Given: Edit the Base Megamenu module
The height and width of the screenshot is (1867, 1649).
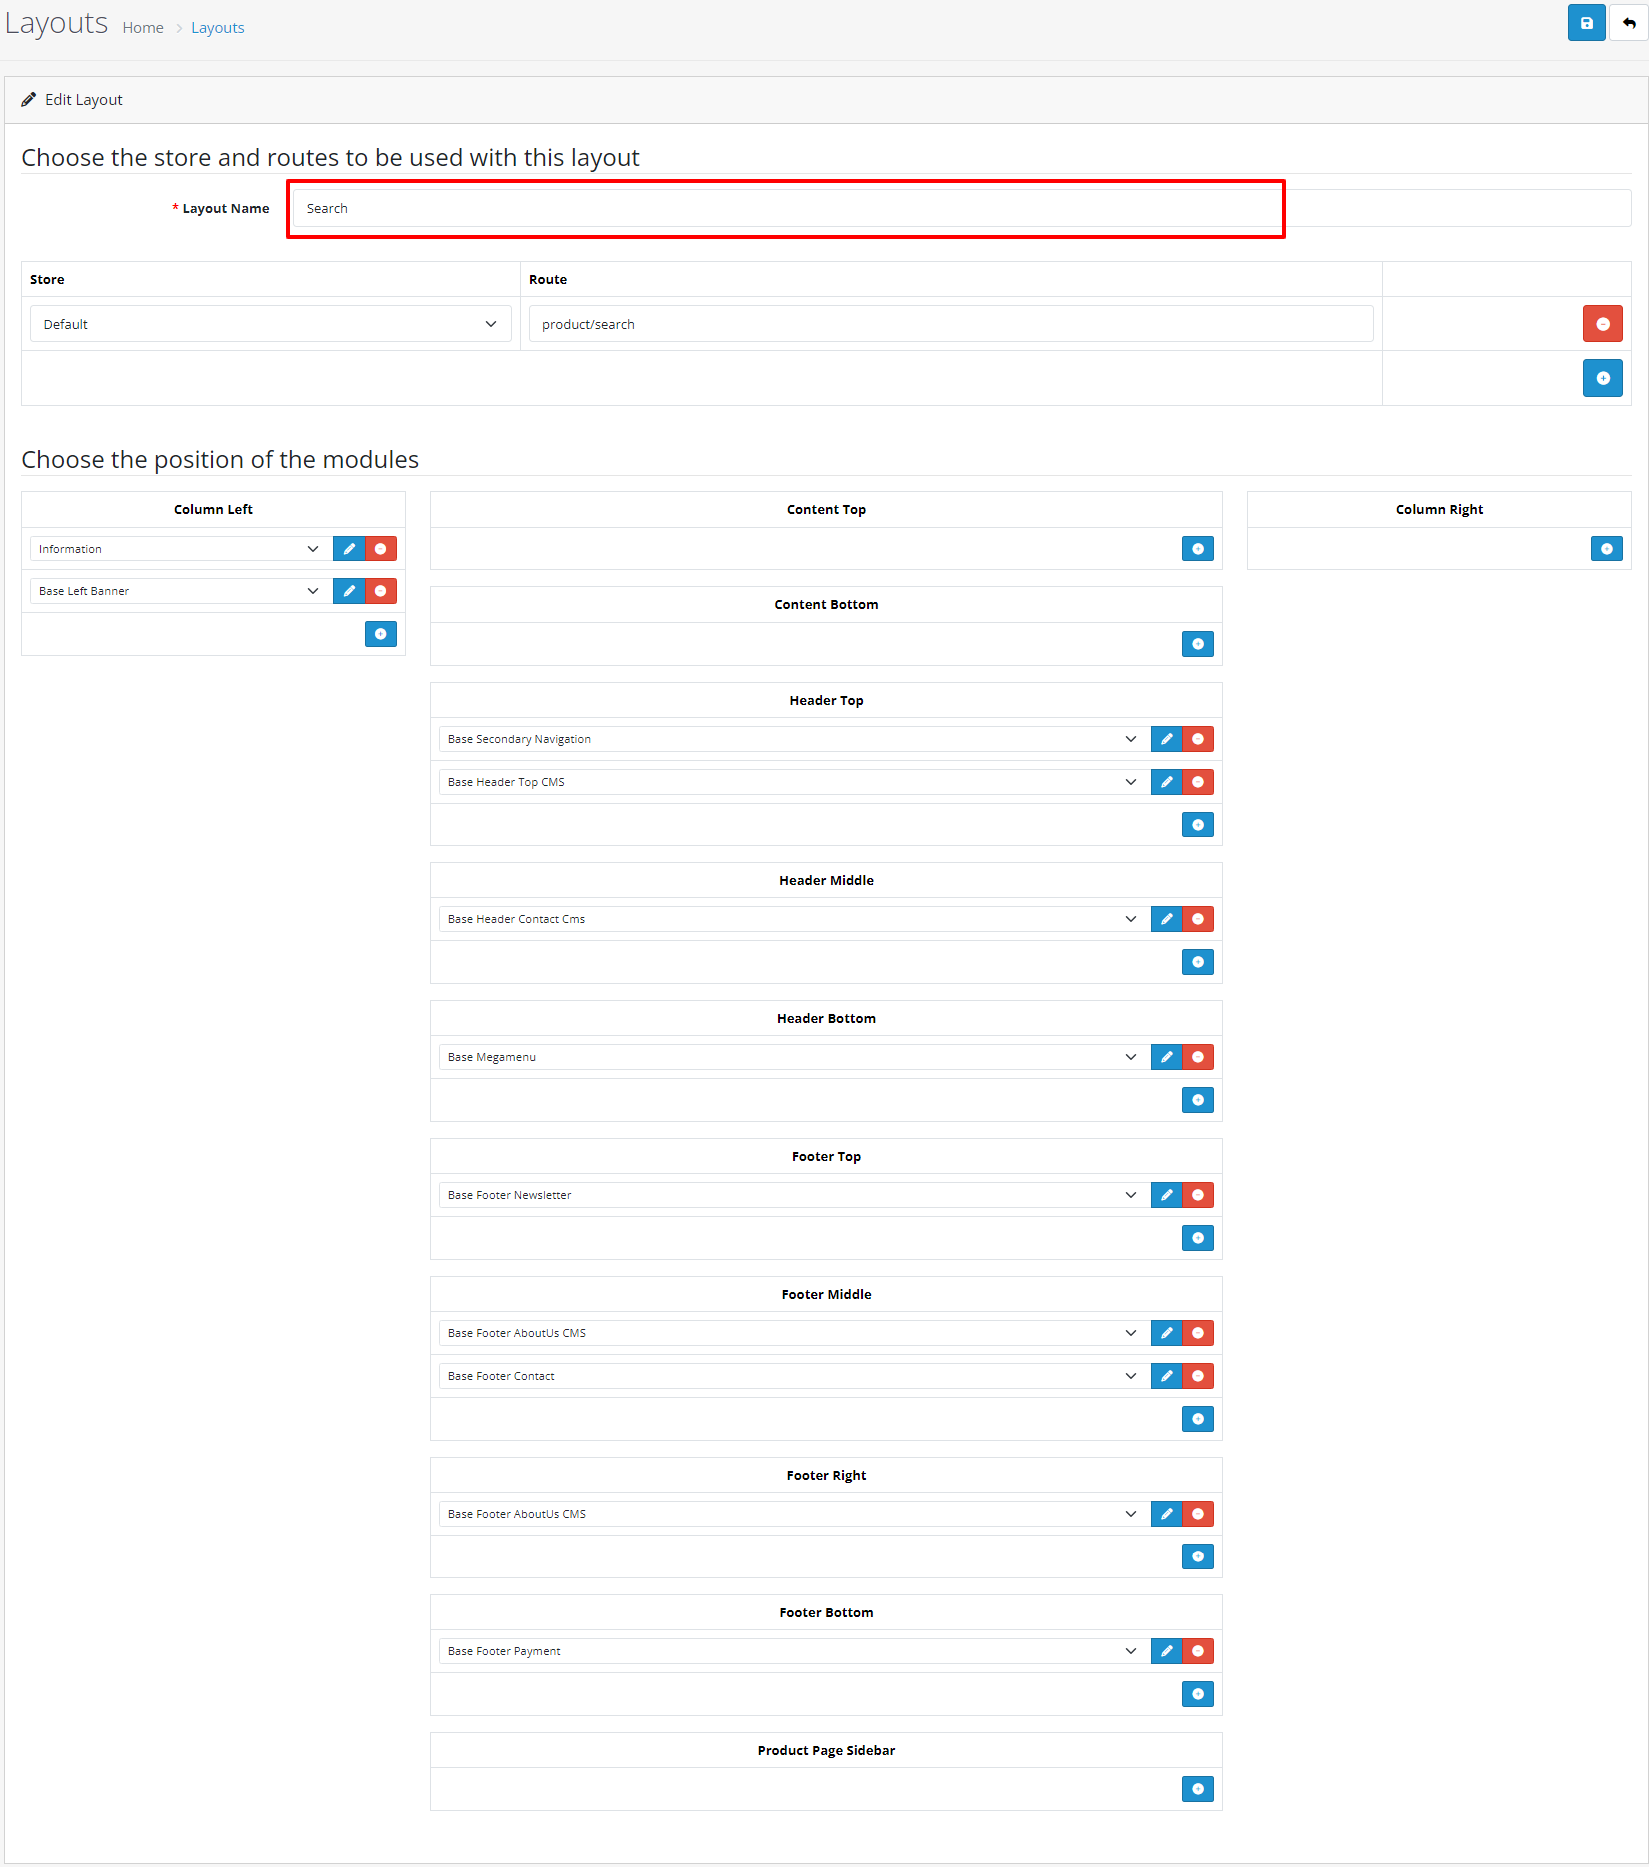Looking at the screenshot, I should tap(1166, 1057).
